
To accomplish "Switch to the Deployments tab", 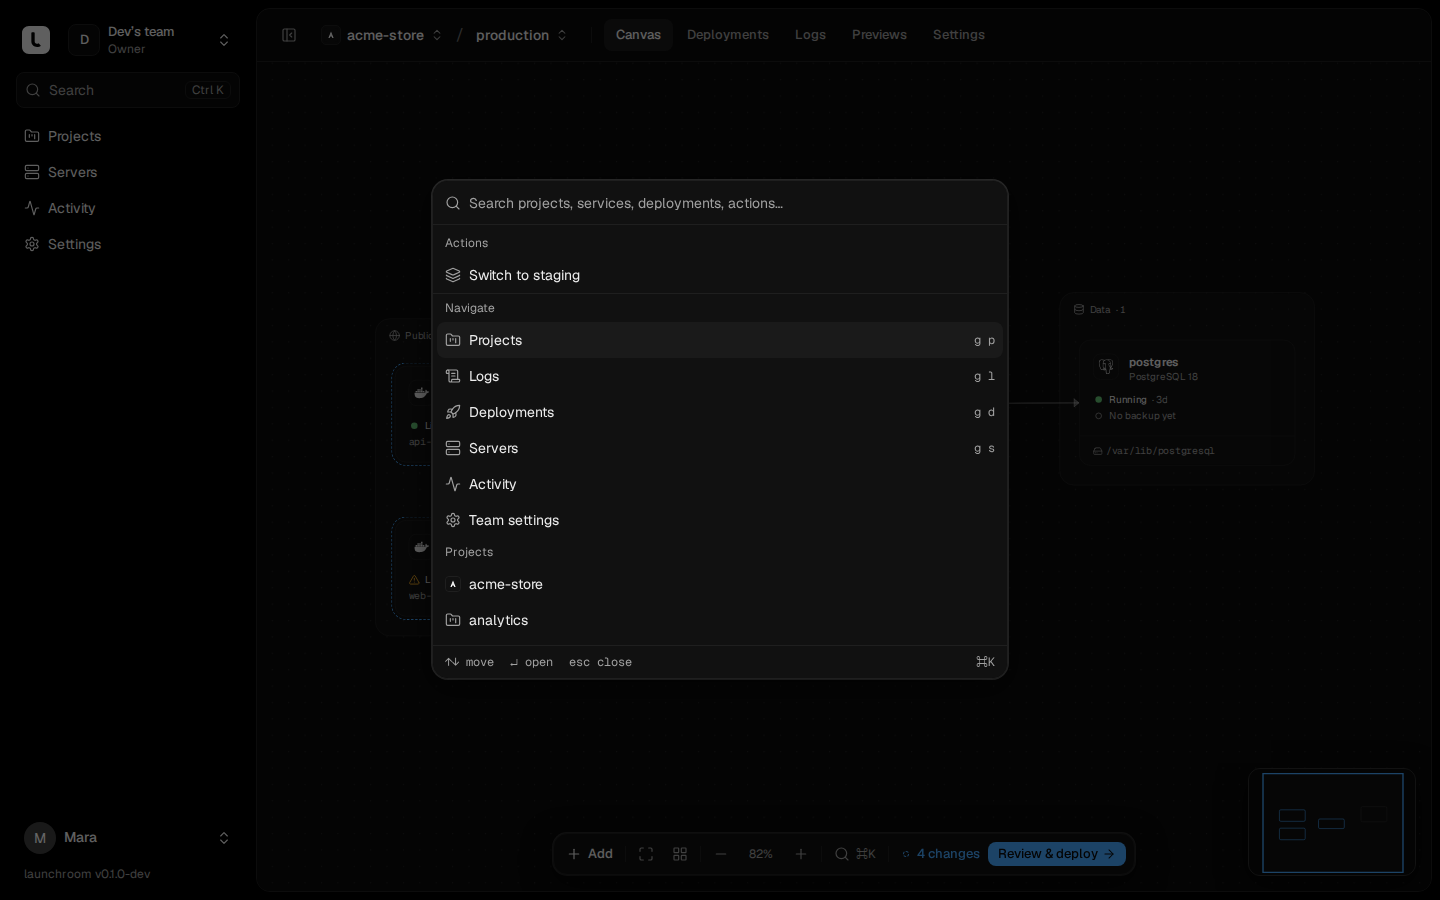I will point(728,35).
